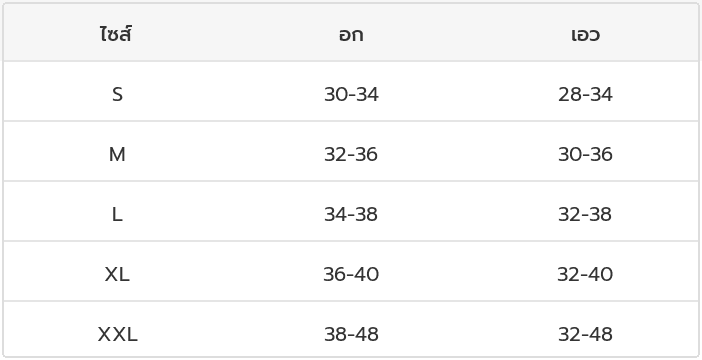The image size is (702, 360).
Task: Click chest value 38-48
Action: [351, 334]
